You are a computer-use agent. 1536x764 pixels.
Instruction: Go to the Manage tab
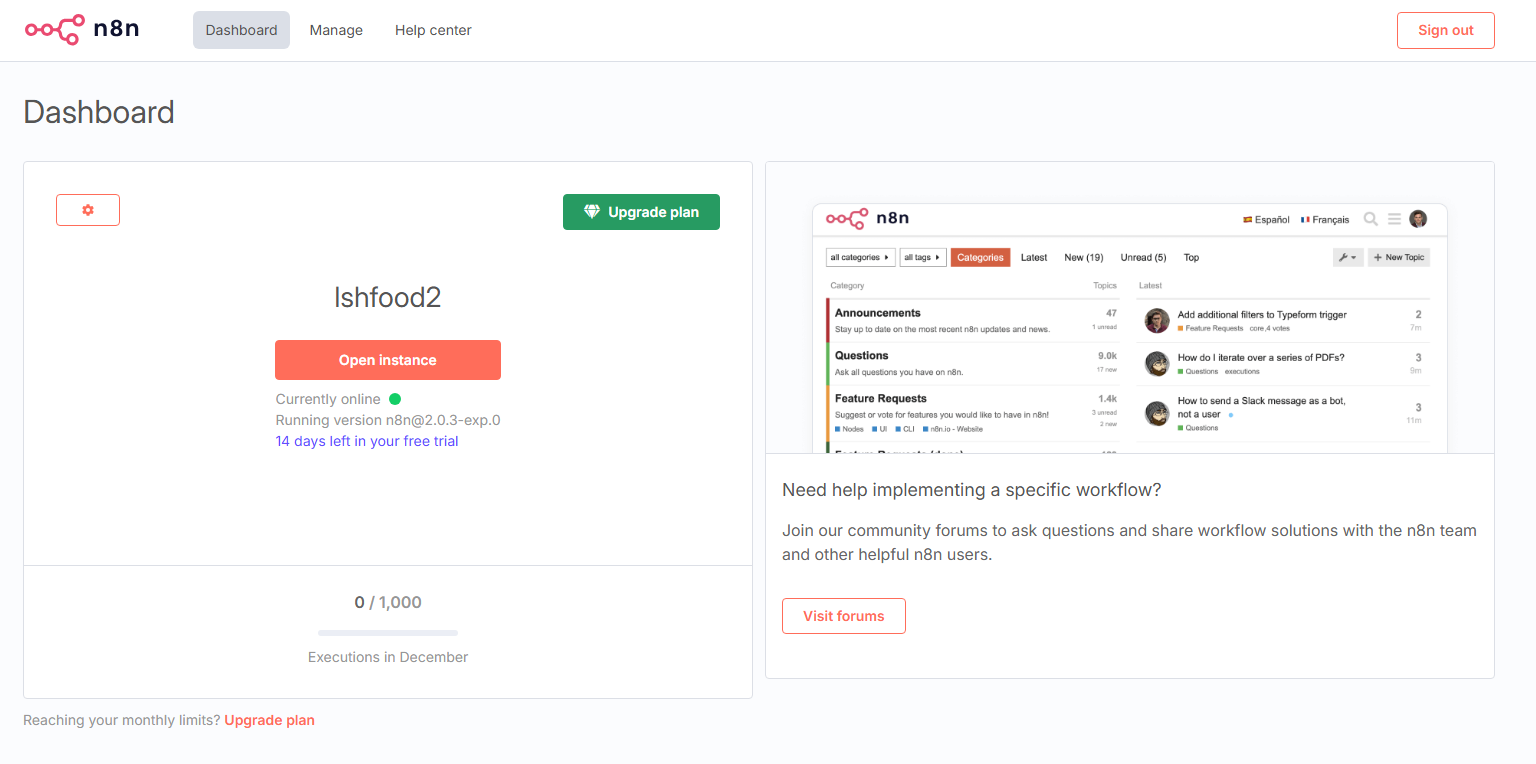coord(336,30)
